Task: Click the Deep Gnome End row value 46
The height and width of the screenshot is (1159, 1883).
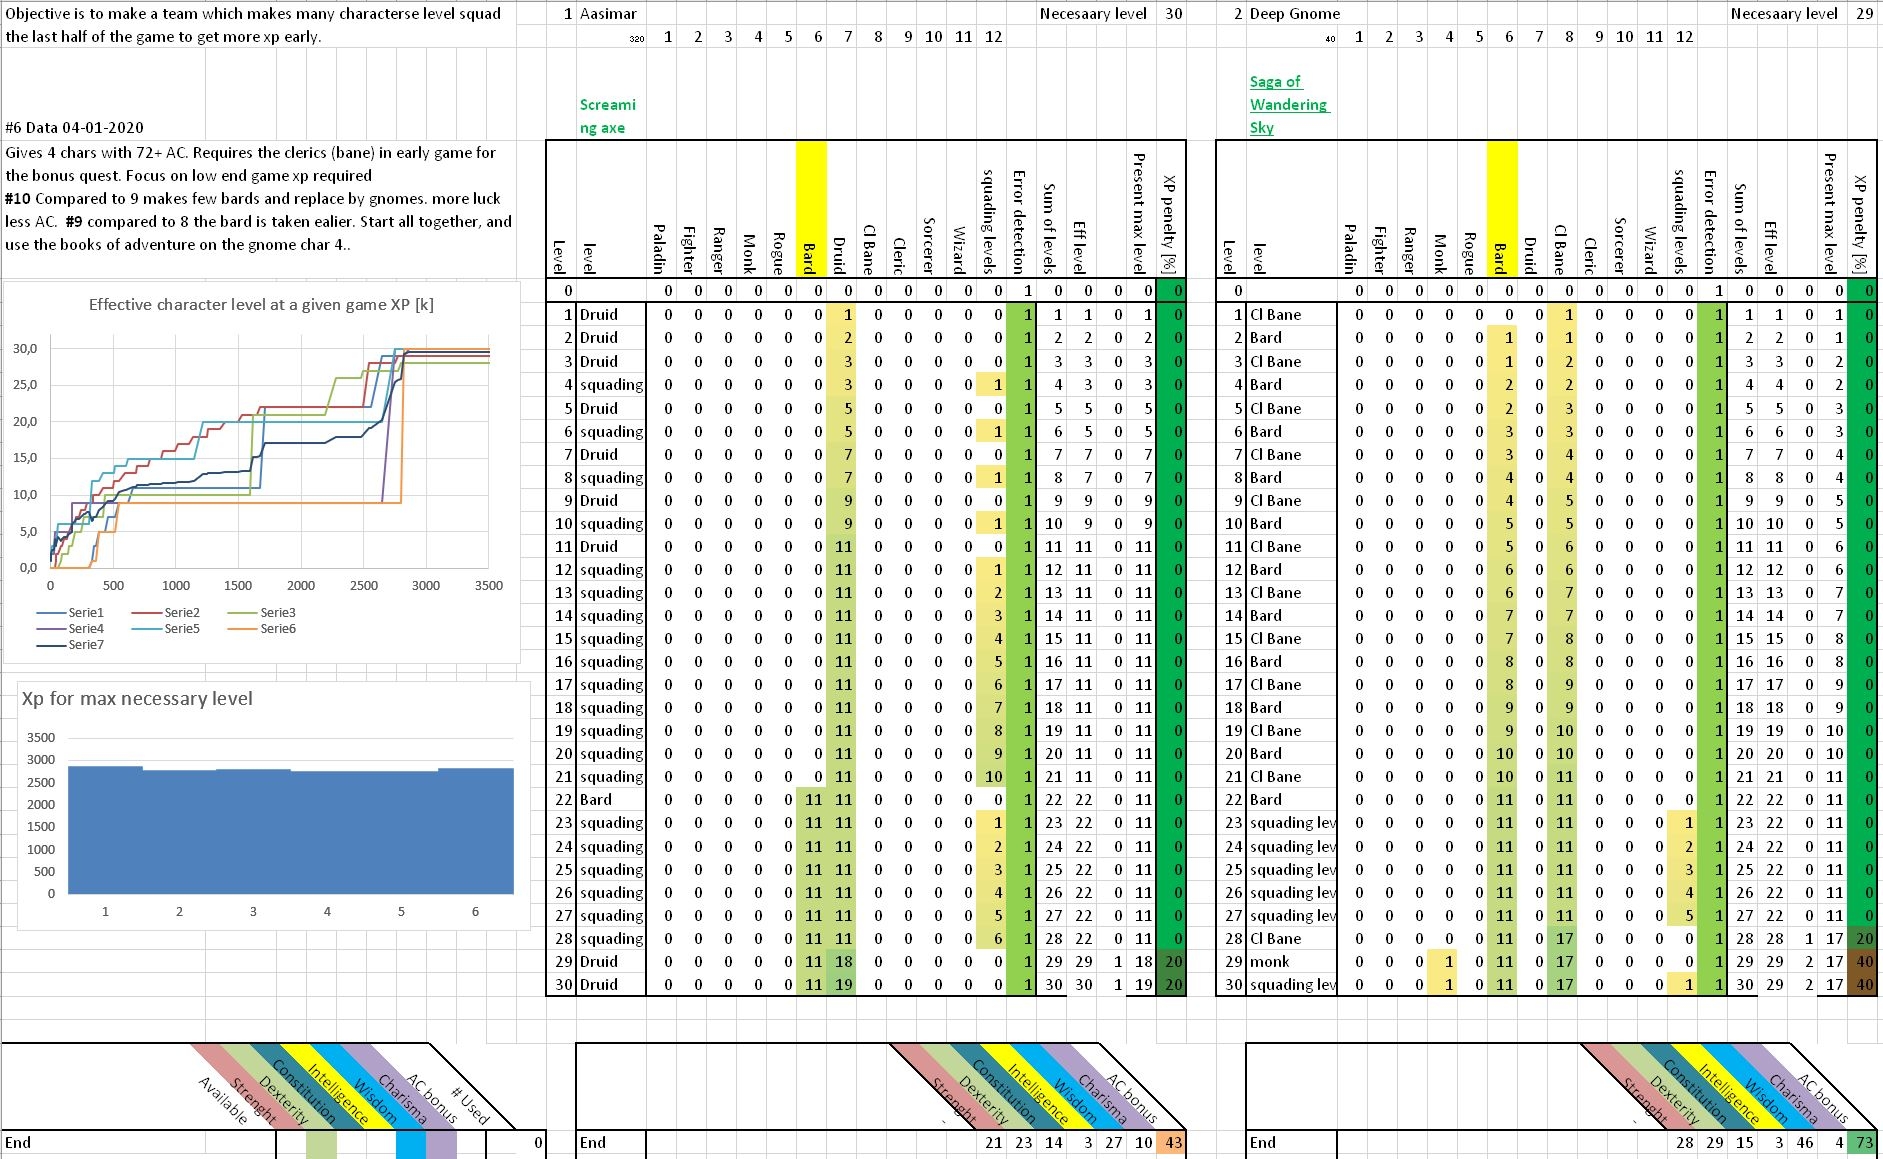Action: pos(1804,1142)
